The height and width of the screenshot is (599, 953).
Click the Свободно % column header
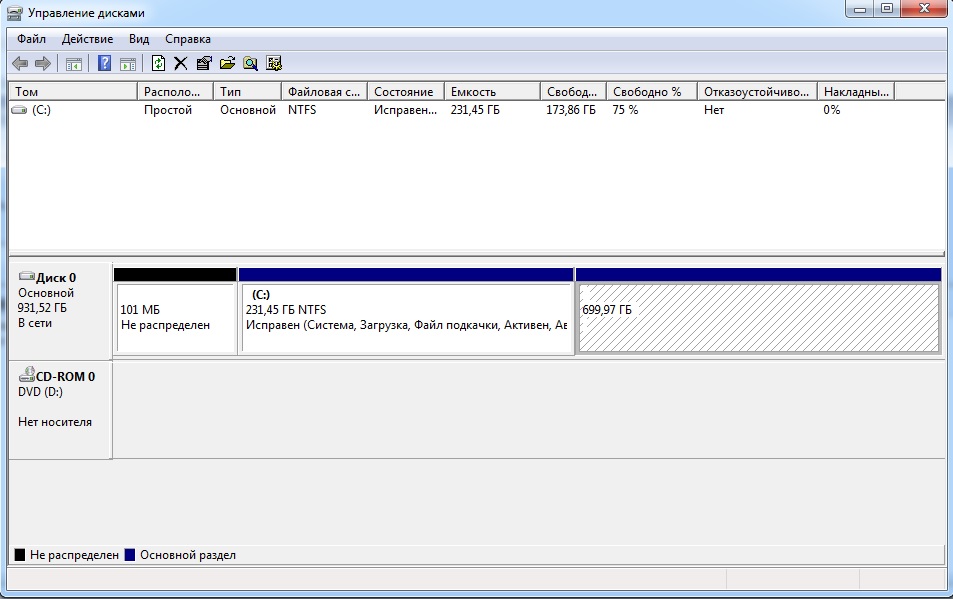pyautogui.click(x=650, y=92)
